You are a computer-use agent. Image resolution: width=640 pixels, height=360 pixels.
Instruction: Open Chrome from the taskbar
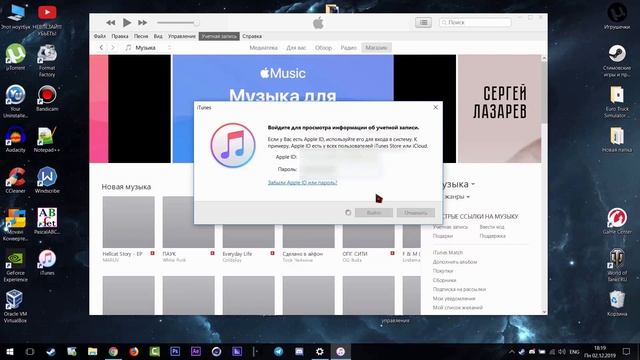click(x=113, y=351)
